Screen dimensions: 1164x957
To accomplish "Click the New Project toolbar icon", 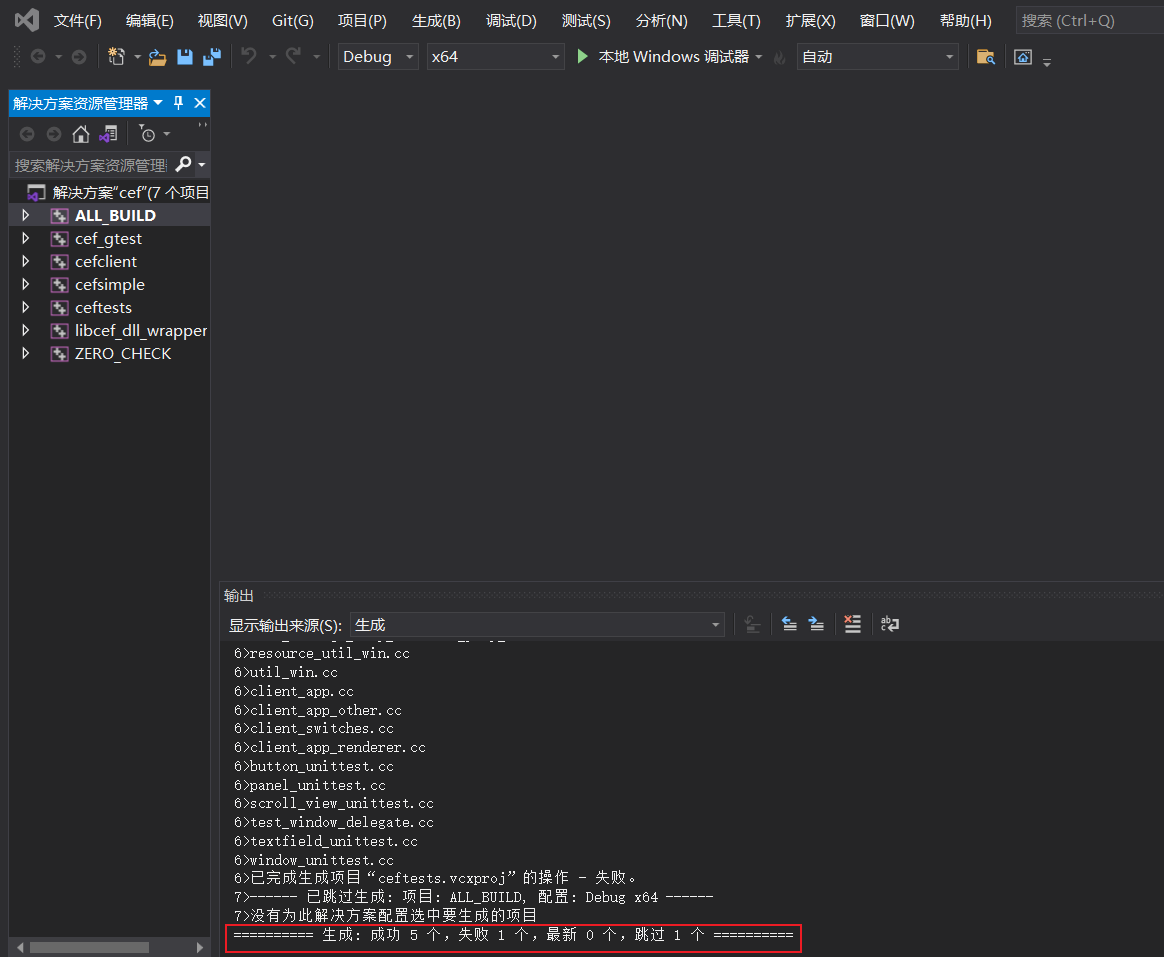I will pyautogui.click(x=118, y=56).
